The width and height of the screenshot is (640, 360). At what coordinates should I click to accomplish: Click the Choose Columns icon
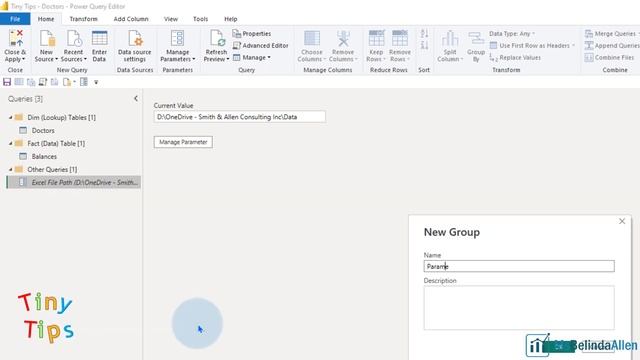click(x=312, y=39)
